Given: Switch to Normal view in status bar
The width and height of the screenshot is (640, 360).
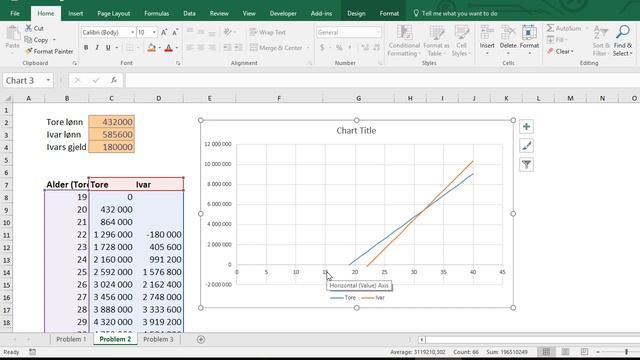Looking at the screenshot, I should [546, 352].
